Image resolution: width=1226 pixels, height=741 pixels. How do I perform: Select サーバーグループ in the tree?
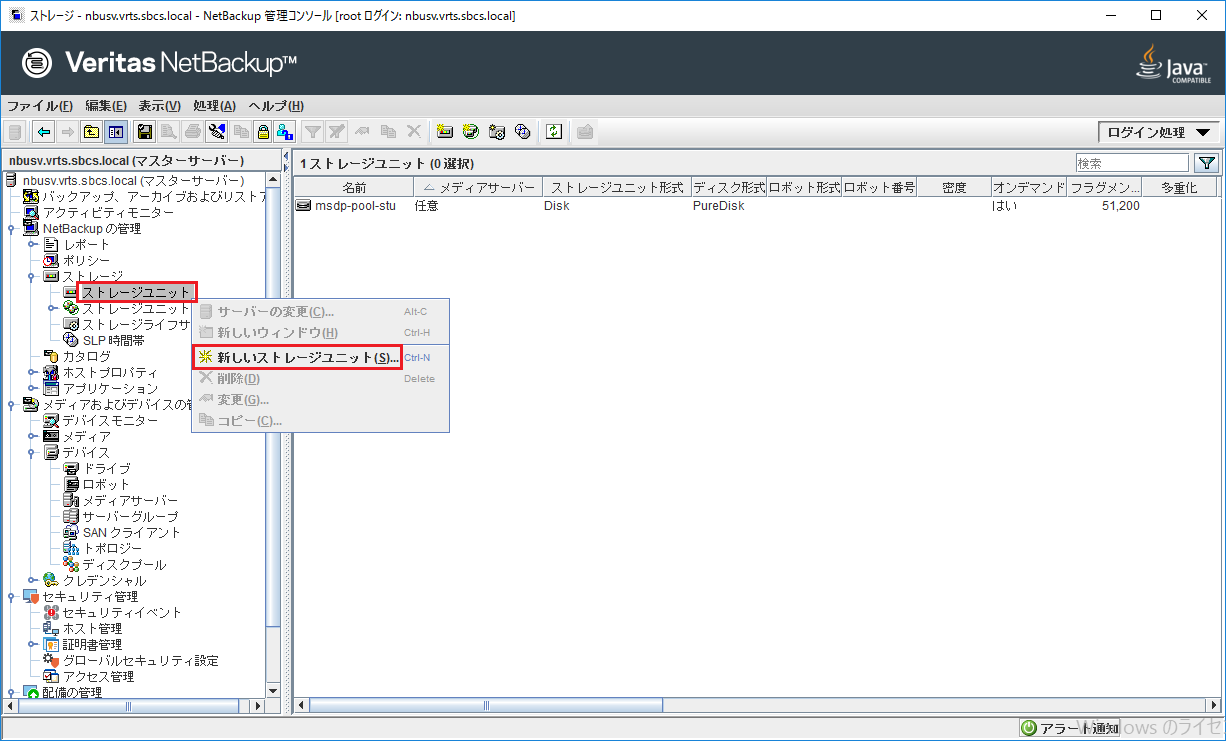(x=130, y=516)
